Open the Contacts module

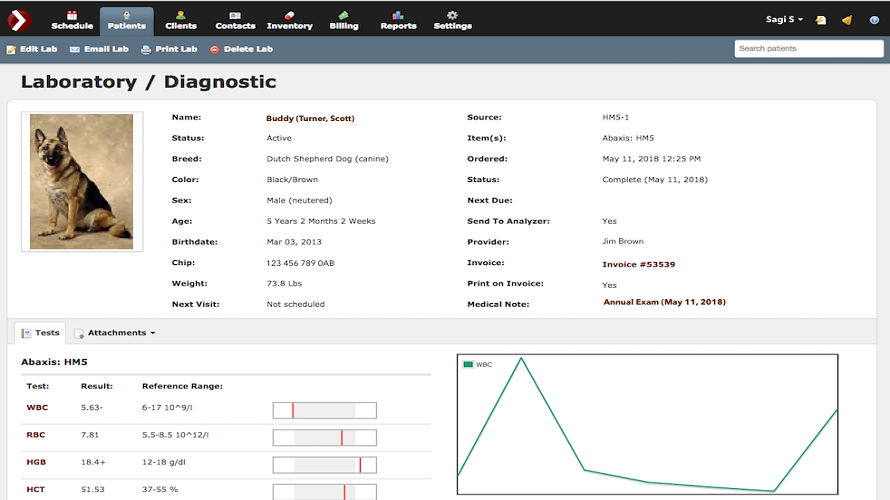coord(235,20)
